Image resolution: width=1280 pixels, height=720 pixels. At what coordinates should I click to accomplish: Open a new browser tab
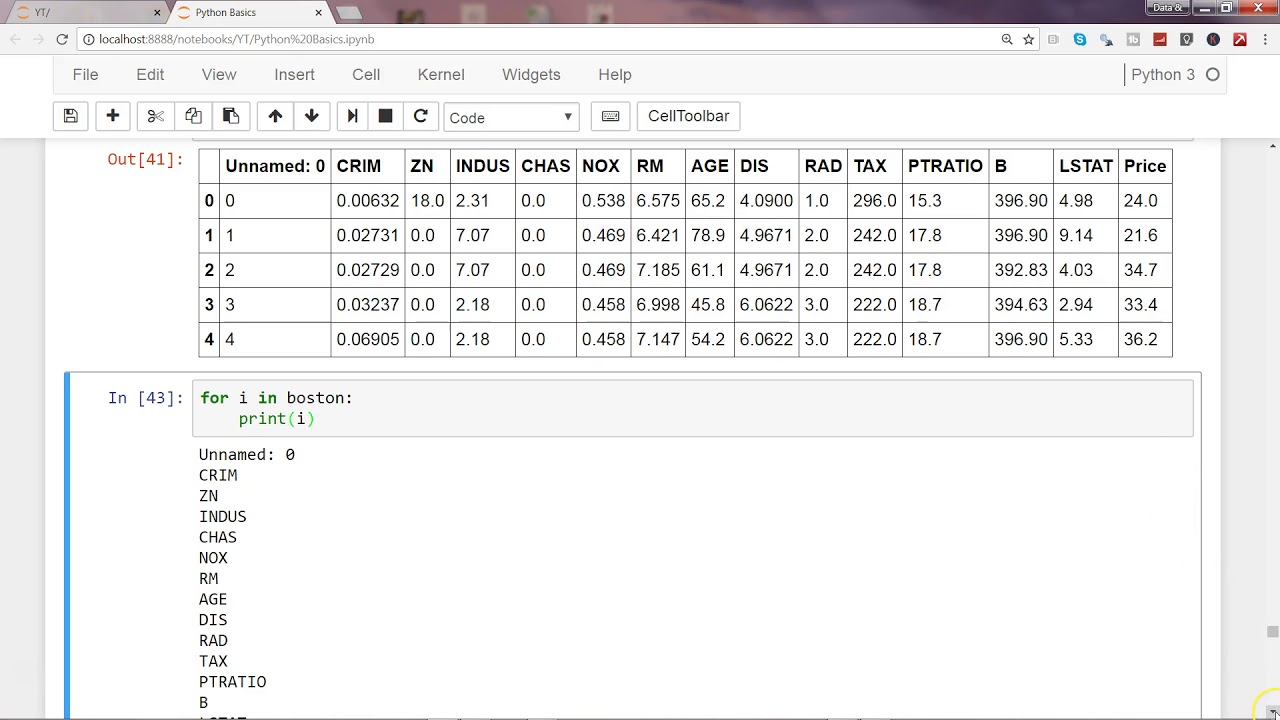point(349,12)
